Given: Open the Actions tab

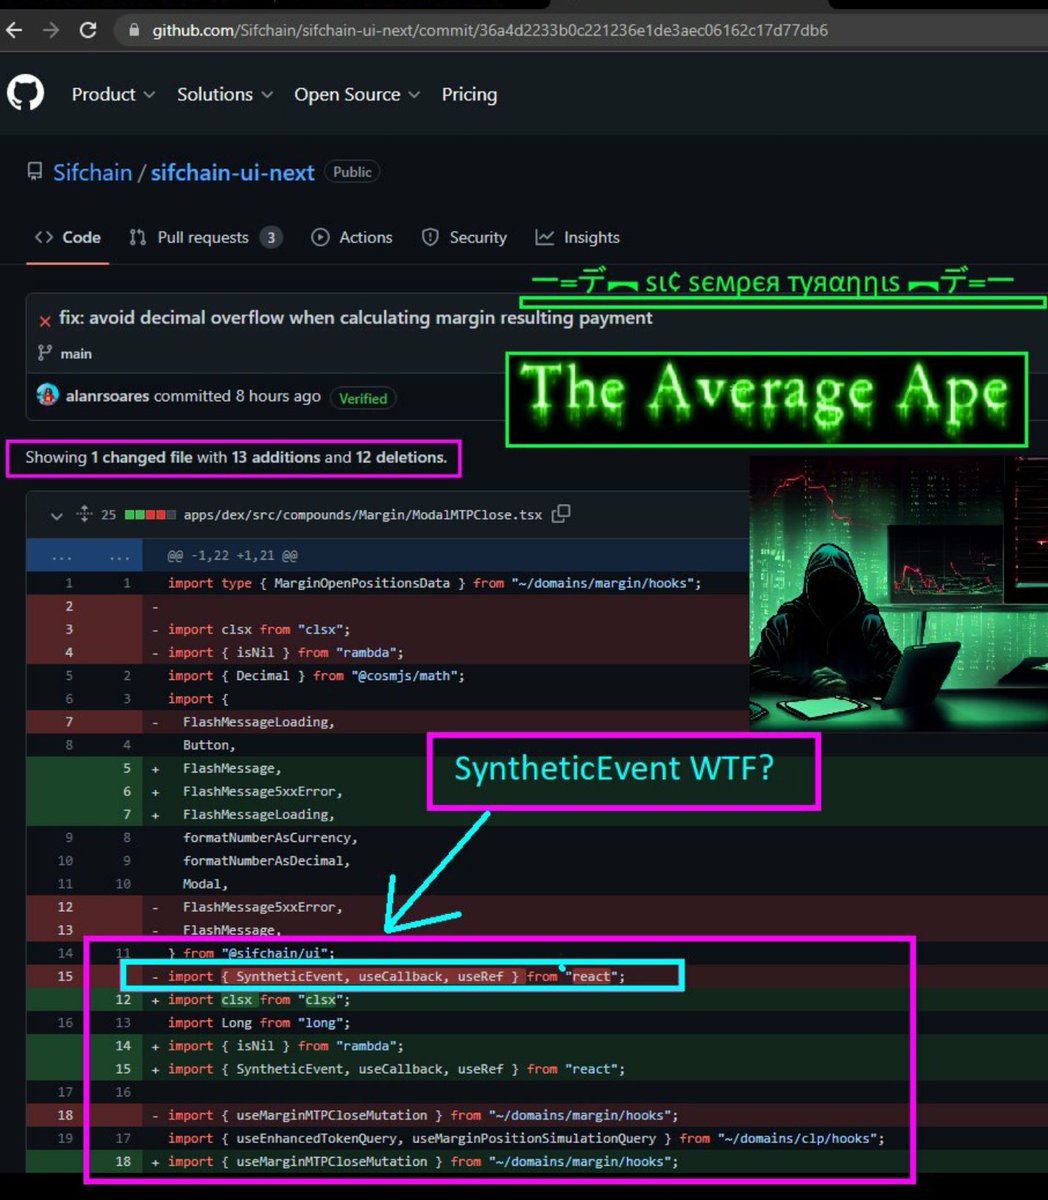Looking at the screenshot, I should point(352,237).
